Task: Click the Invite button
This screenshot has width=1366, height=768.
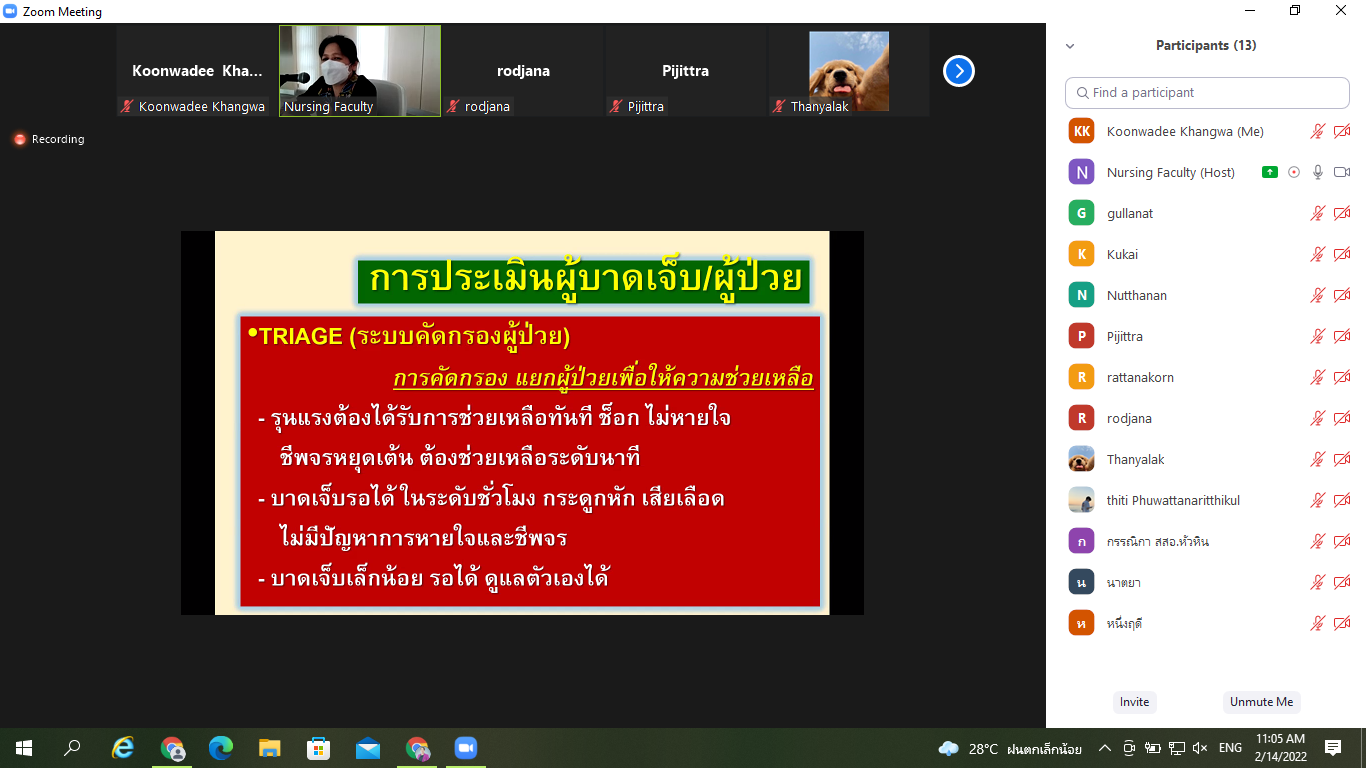Action: click(1134, 702)
